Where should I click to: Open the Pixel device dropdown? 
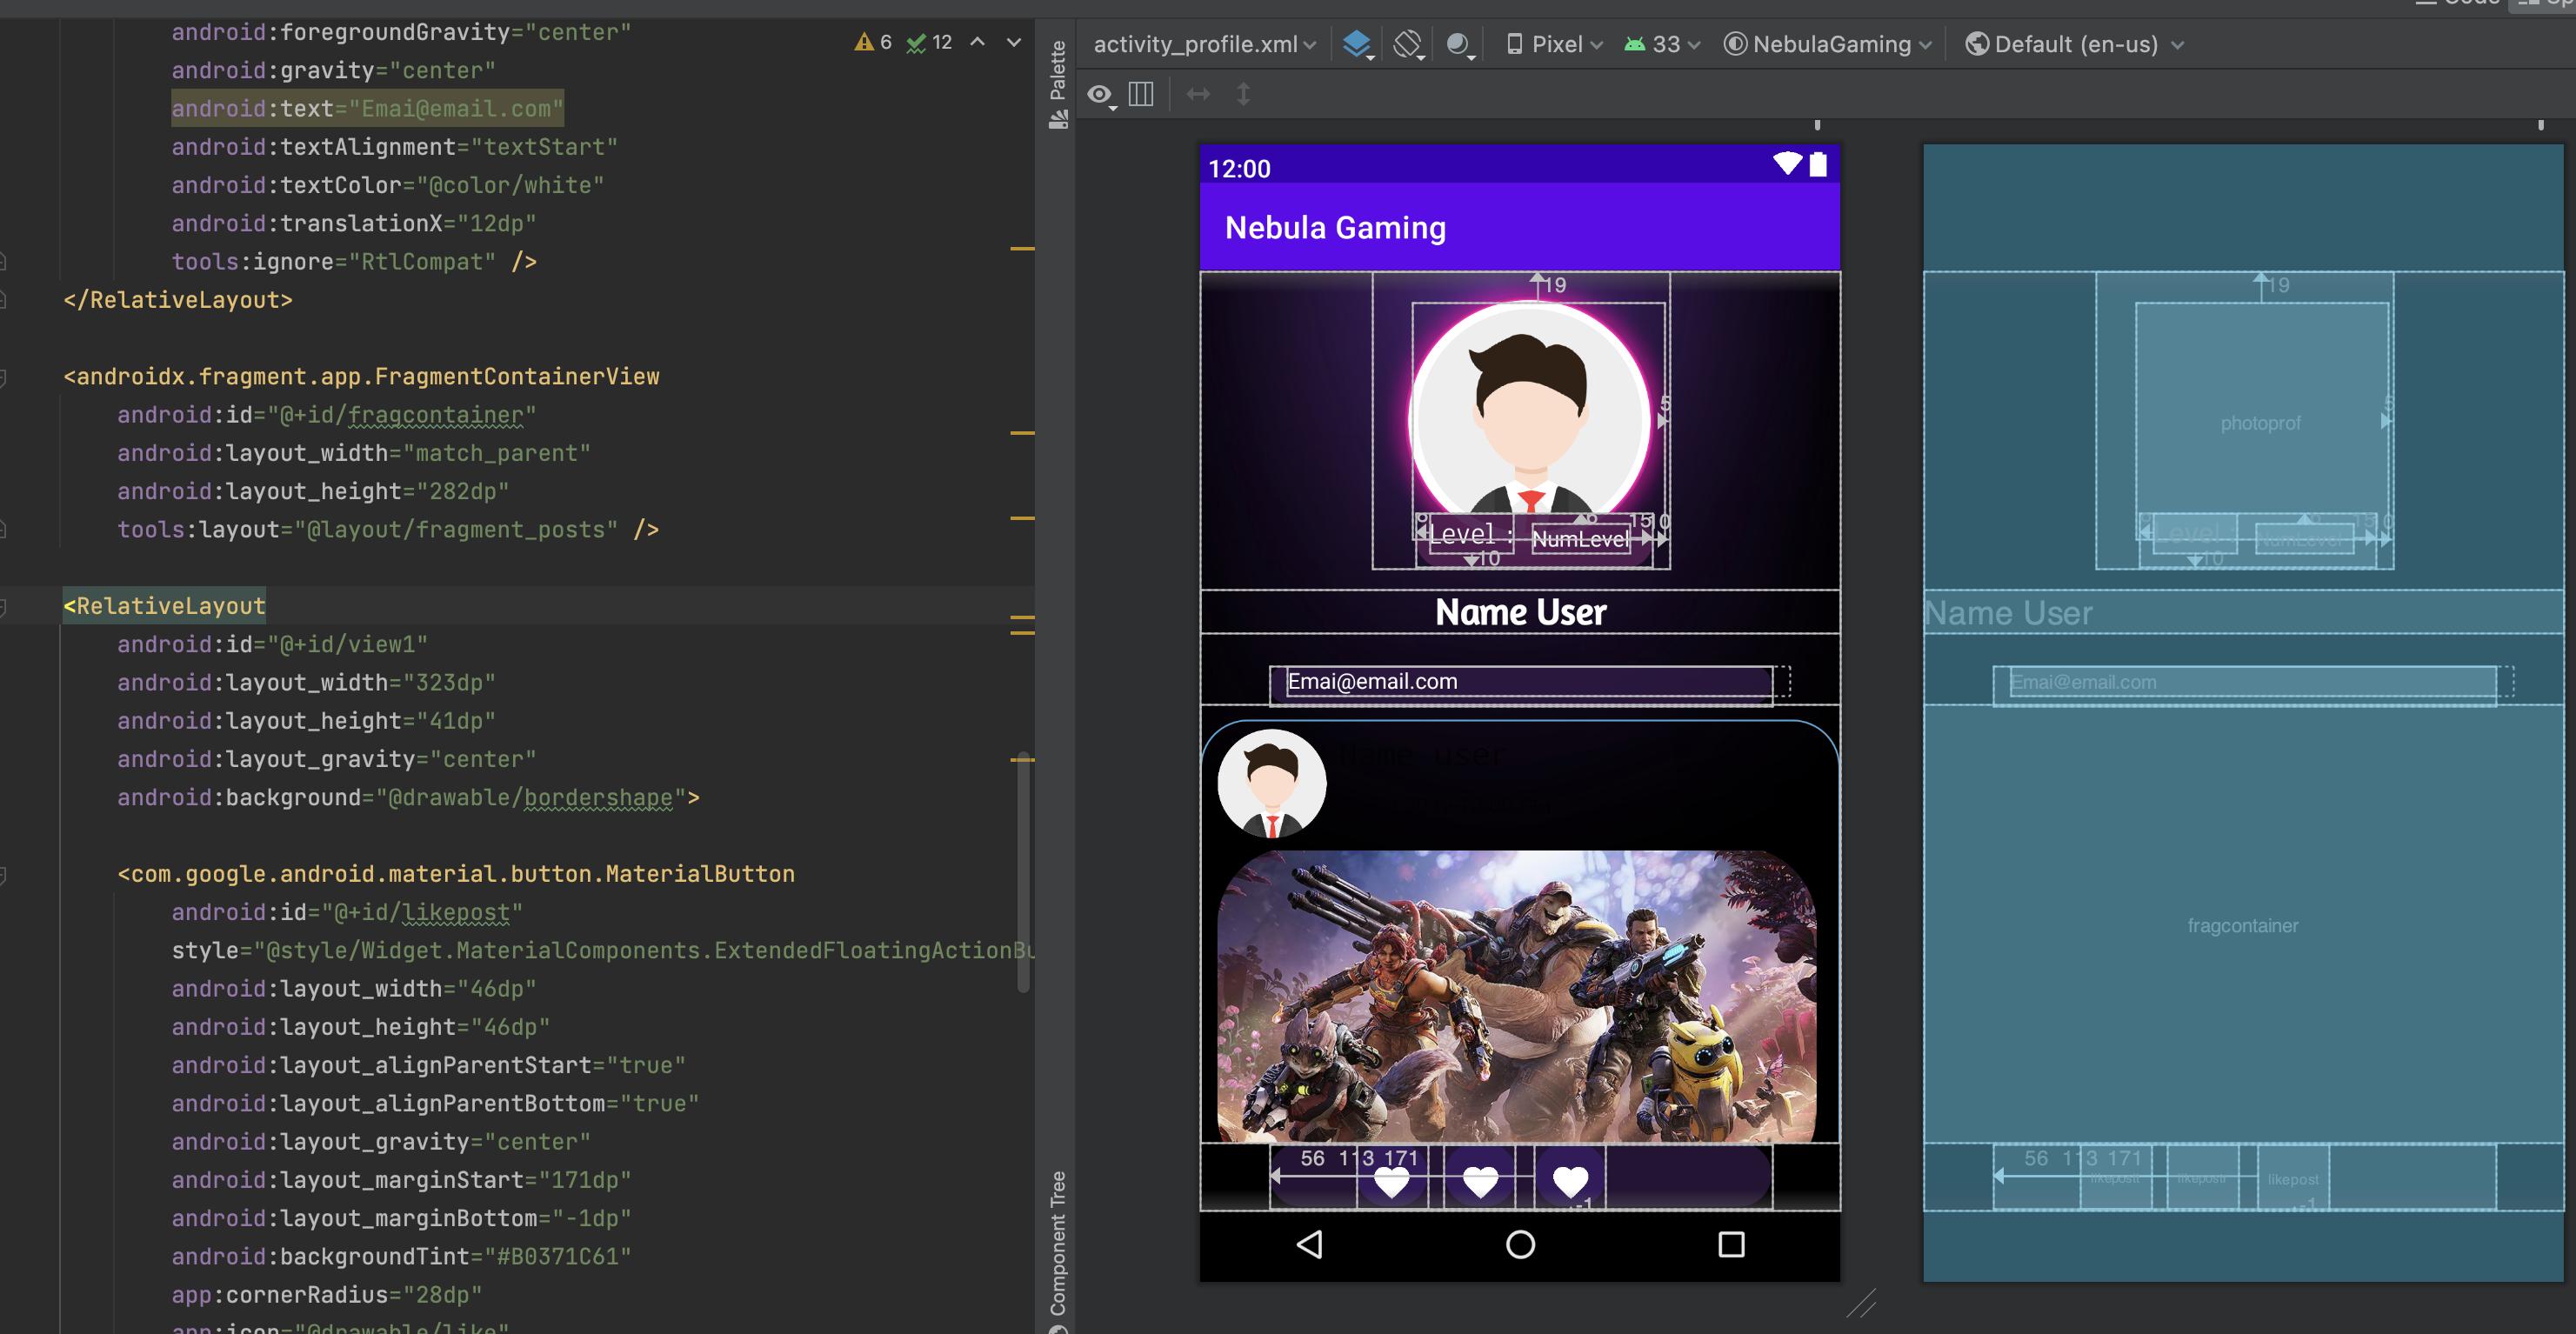point(1555,45)
